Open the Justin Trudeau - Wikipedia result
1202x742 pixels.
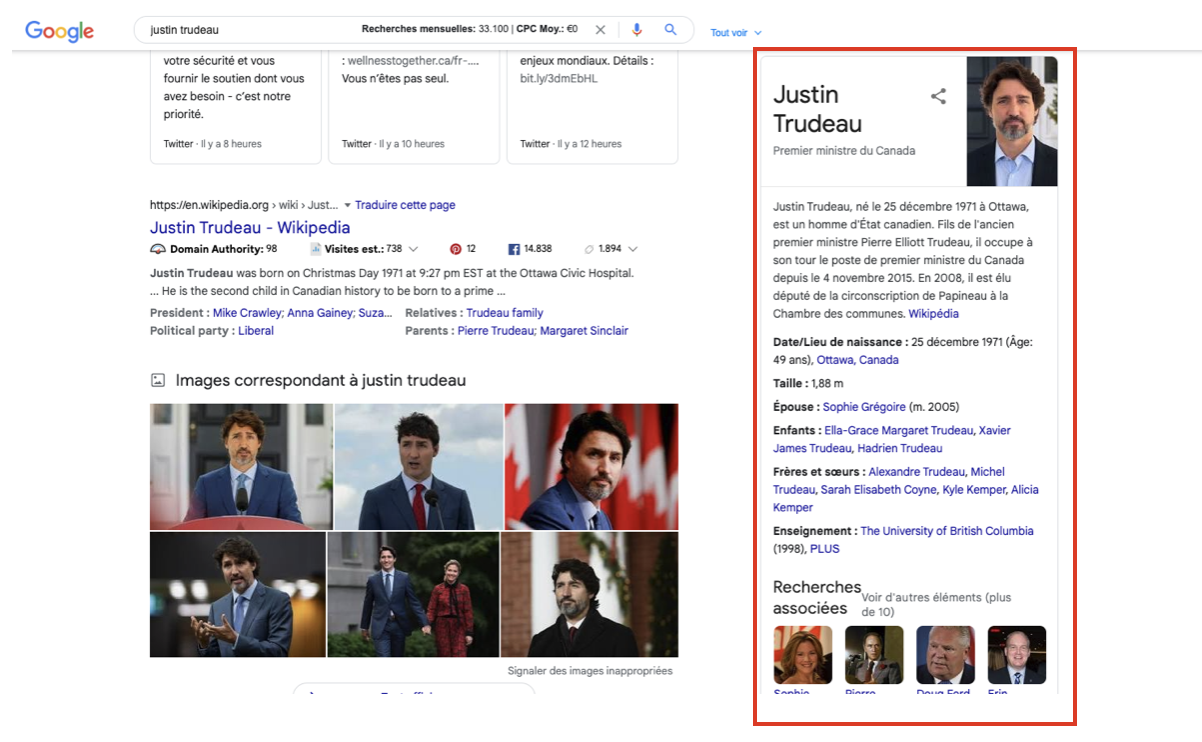pyautogui.click(x=250, y=227)
